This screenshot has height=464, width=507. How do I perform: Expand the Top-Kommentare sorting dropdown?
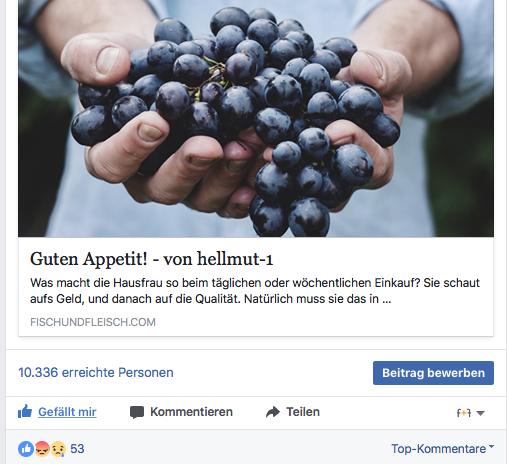pos(443,449)
